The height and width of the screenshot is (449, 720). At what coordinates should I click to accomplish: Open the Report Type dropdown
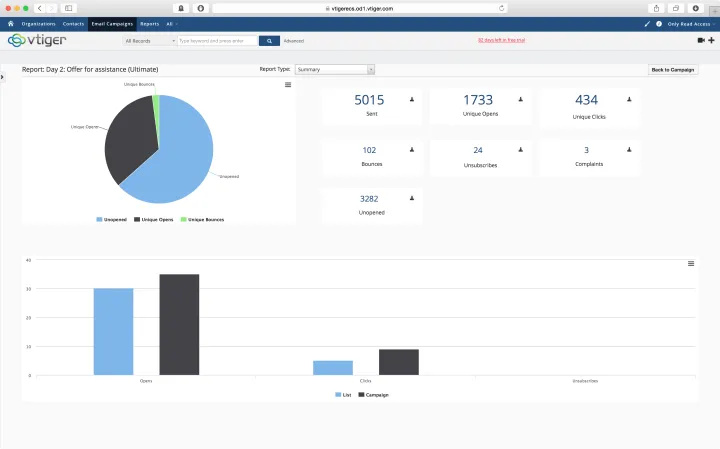(335, 70)
